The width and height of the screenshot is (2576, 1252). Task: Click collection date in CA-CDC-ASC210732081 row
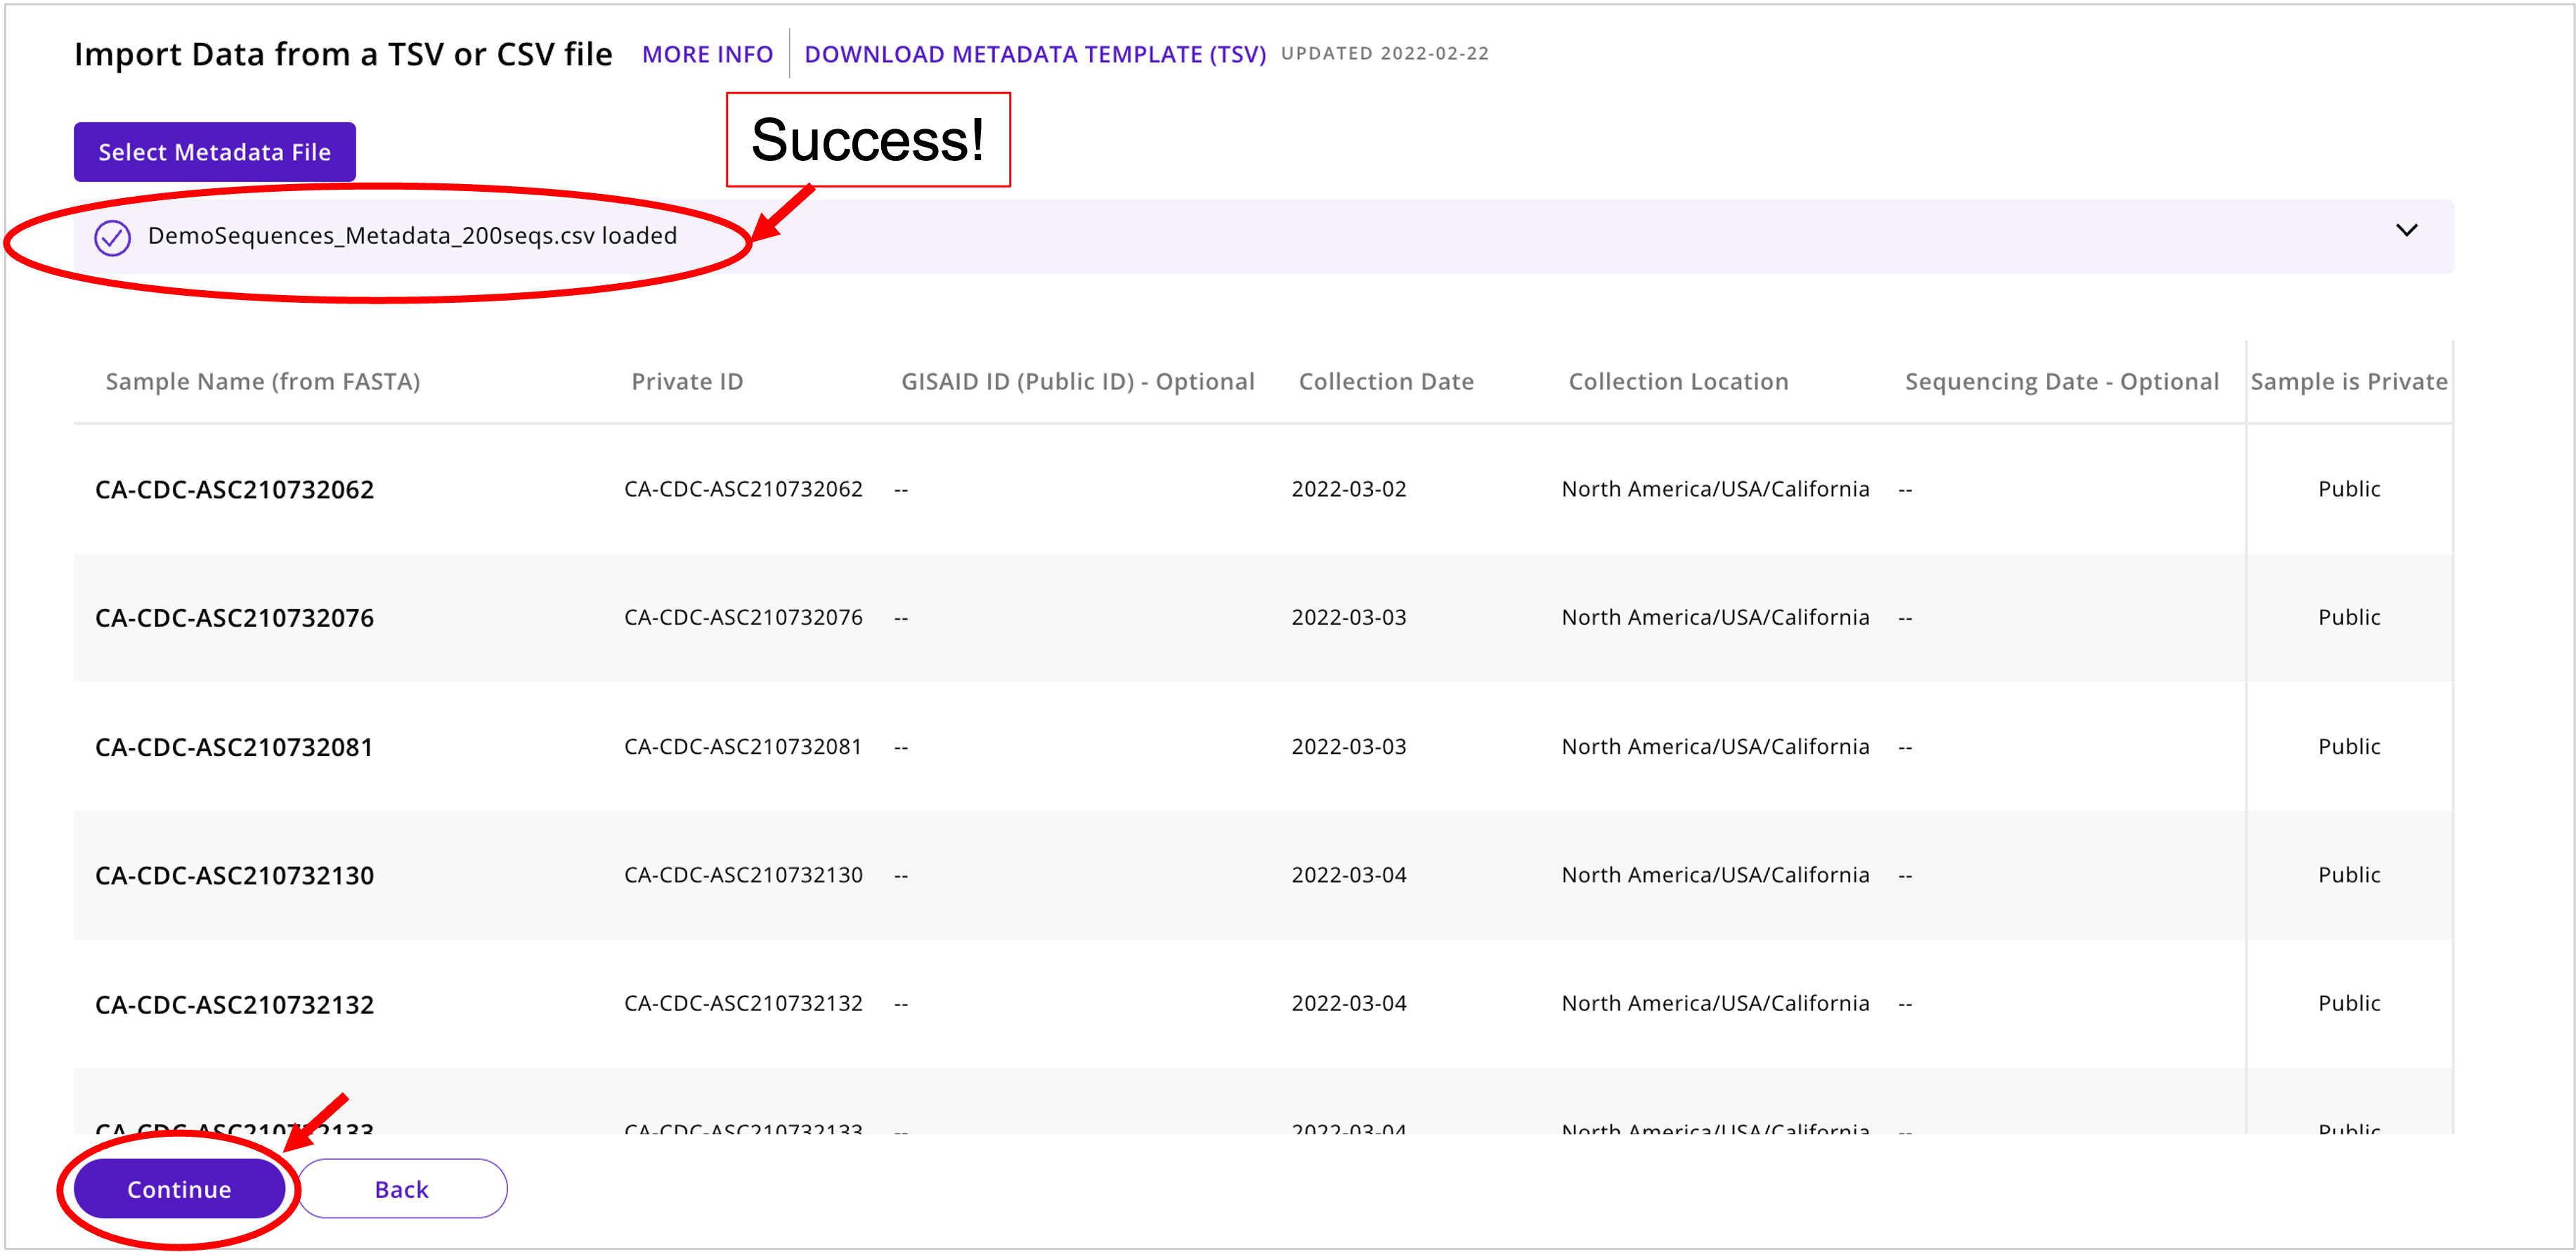[x=1348, y=746]
